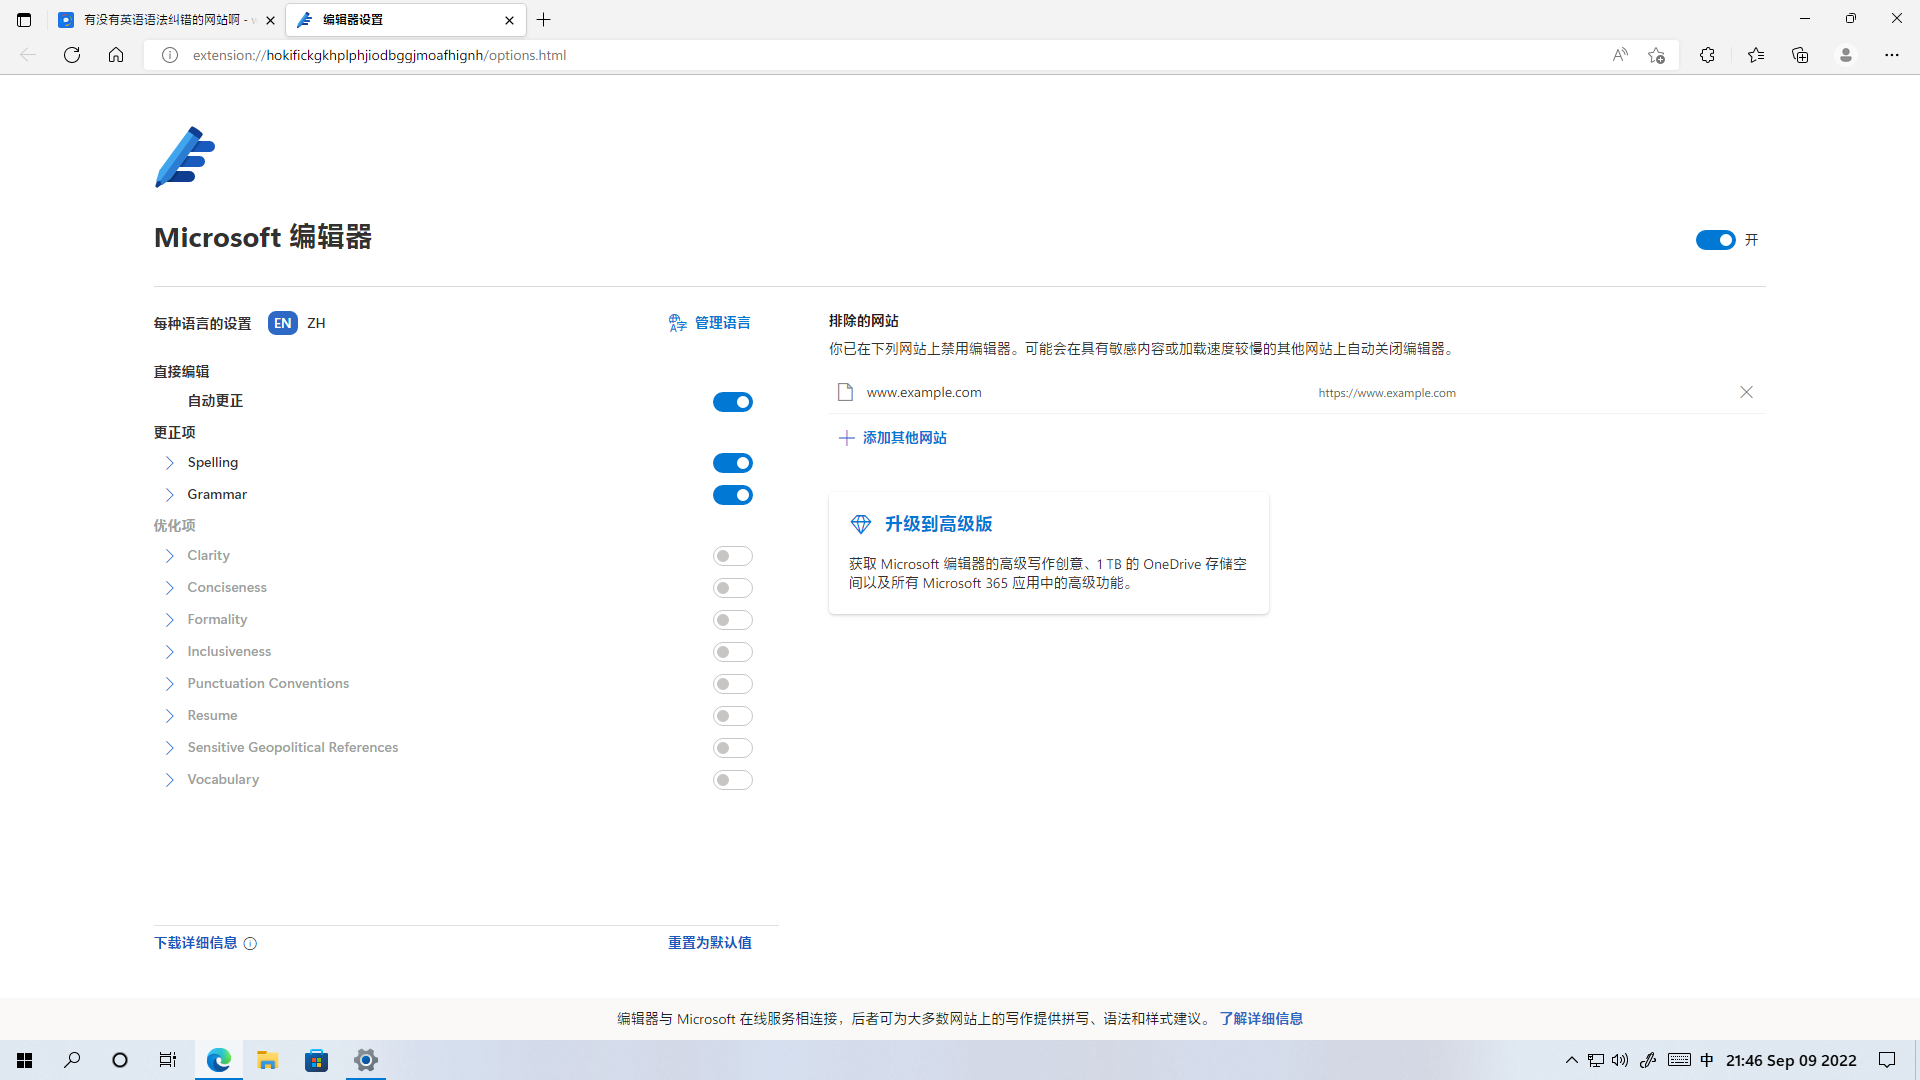Open taskbar search
1920x1080 pixels.
coord(72,1060)
